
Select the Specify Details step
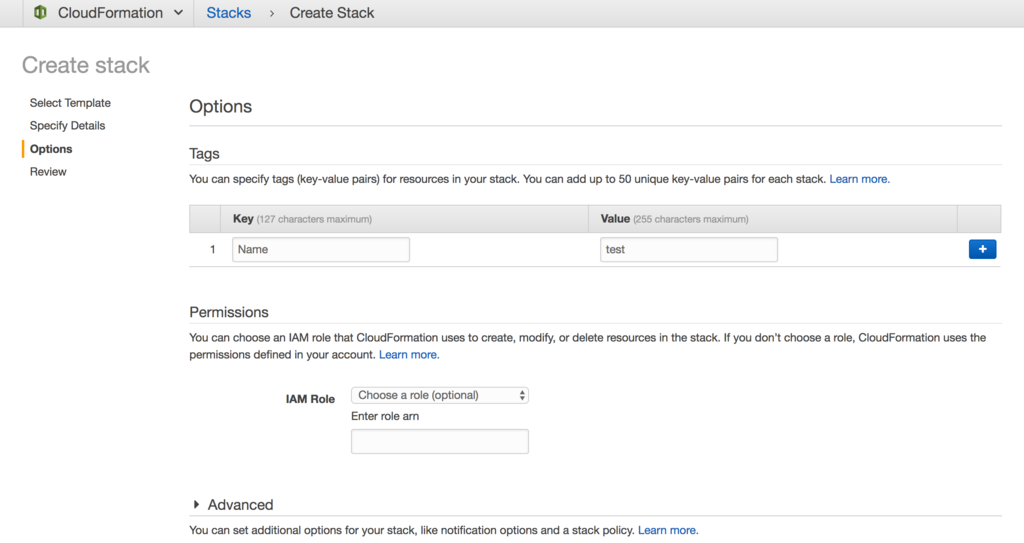[67, 125]
